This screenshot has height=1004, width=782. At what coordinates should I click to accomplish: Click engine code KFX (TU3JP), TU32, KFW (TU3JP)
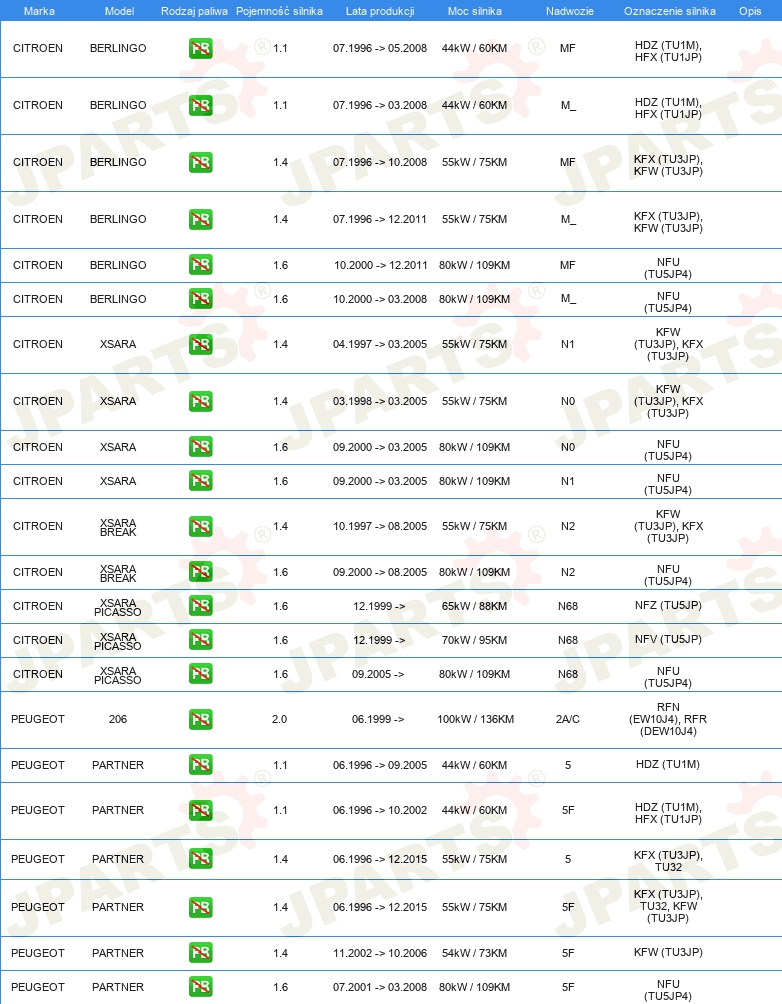tap(668, 906)
